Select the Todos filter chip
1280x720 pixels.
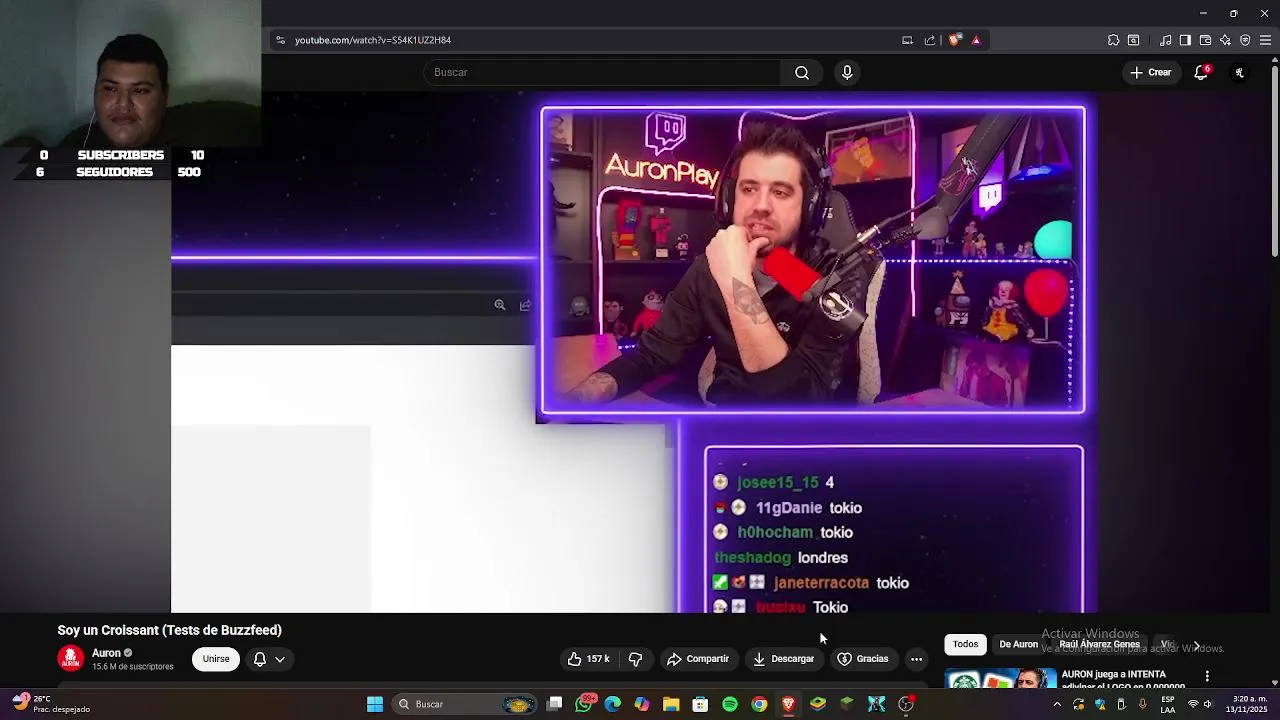click(x=965, y=644)
